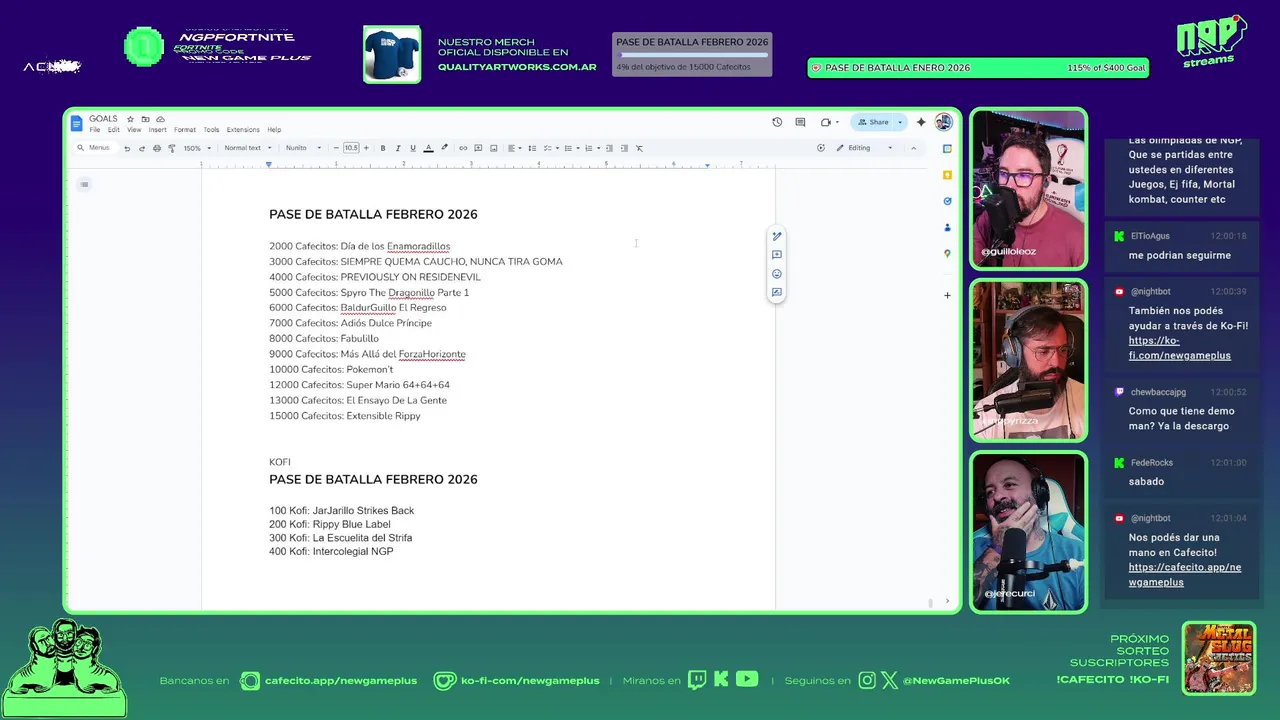Increase font size with plus button
This screenshot has width=1280, height=720.
pos(366,148)
